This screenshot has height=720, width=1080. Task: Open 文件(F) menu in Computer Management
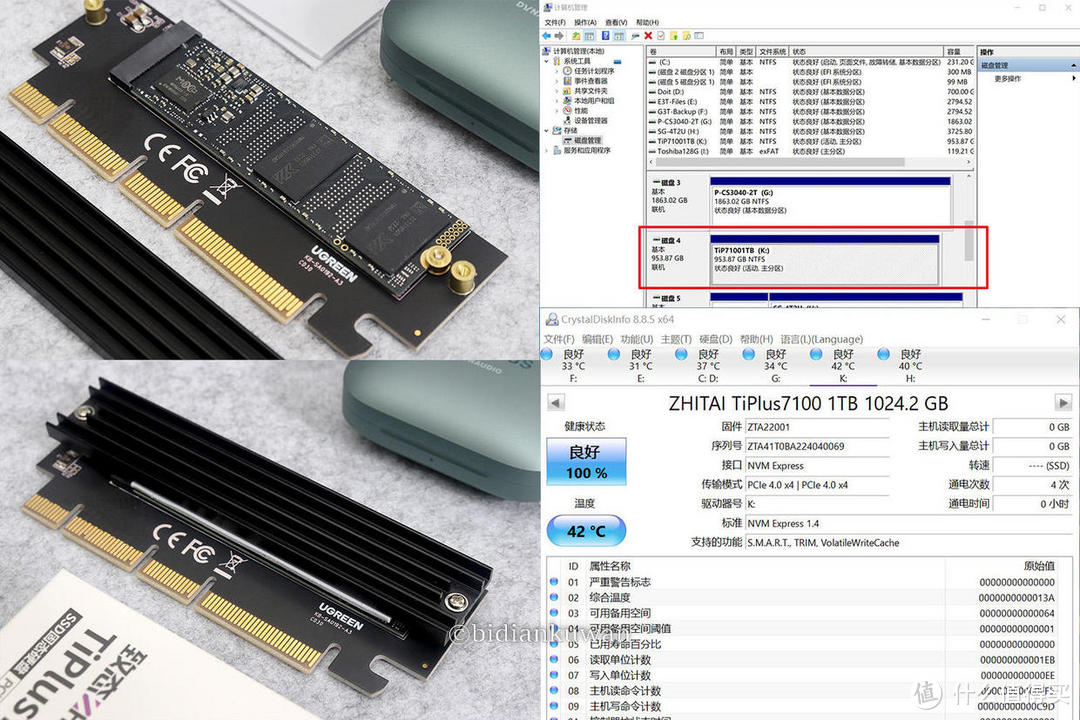click(554, 22)
